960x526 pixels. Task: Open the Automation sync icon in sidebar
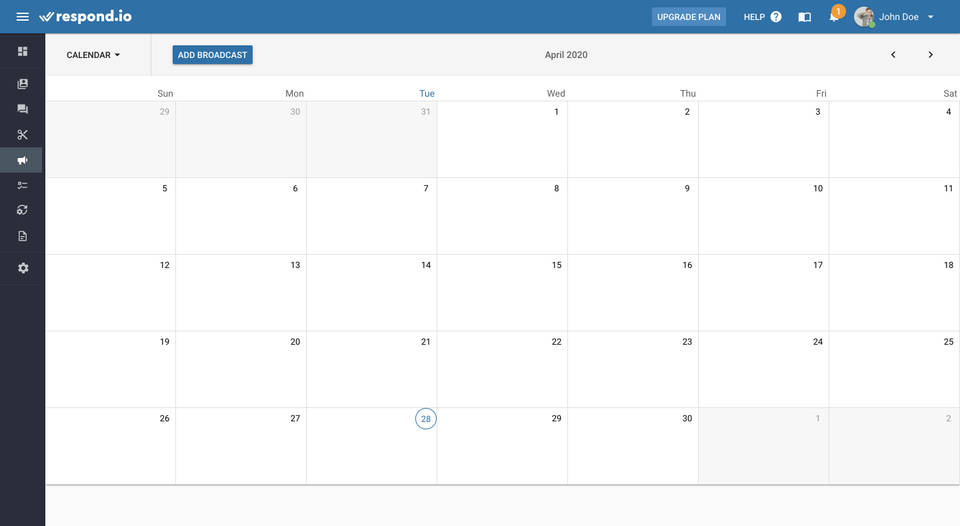pyautogui.click(x=22, y=210)
